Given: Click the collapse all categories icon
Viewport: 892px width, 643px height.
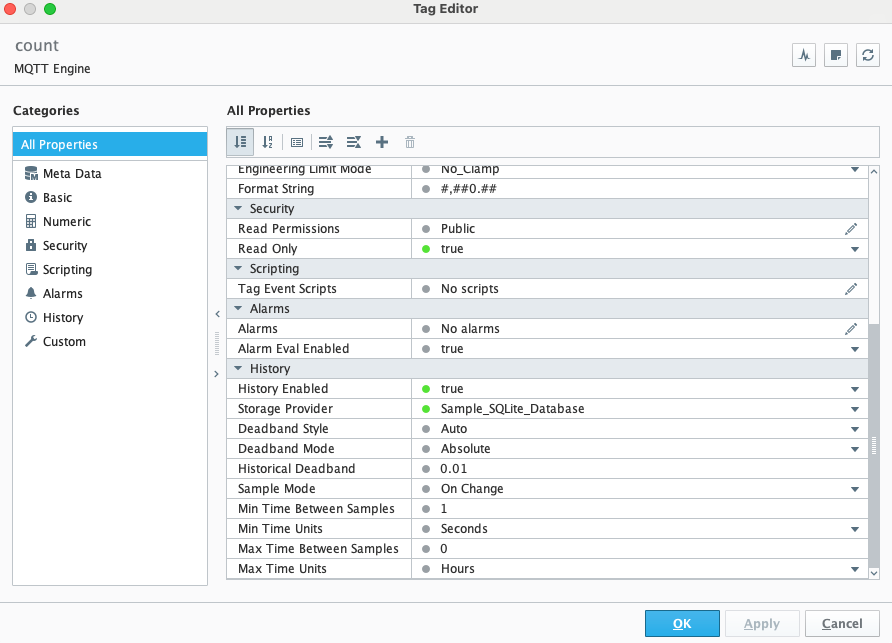Looking at the screenshot, I should [x=354, y=142].
